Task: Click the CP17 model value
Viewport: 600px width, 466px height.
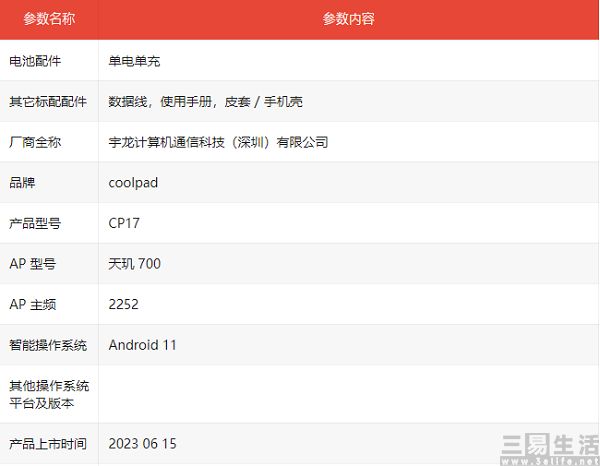Action: point(125,223)
